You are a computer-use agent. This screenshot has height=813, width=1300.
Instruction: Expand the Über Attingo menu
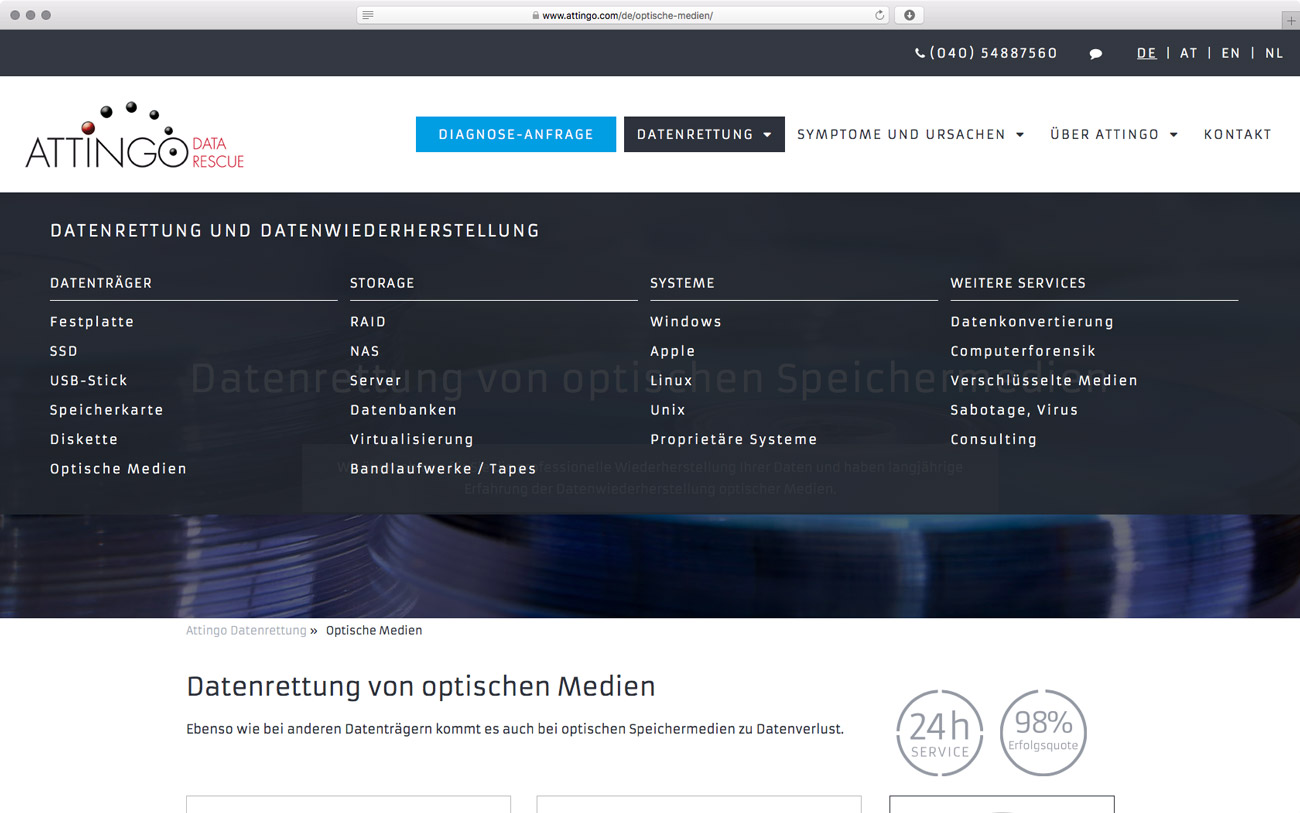(x=1113, y=135)
